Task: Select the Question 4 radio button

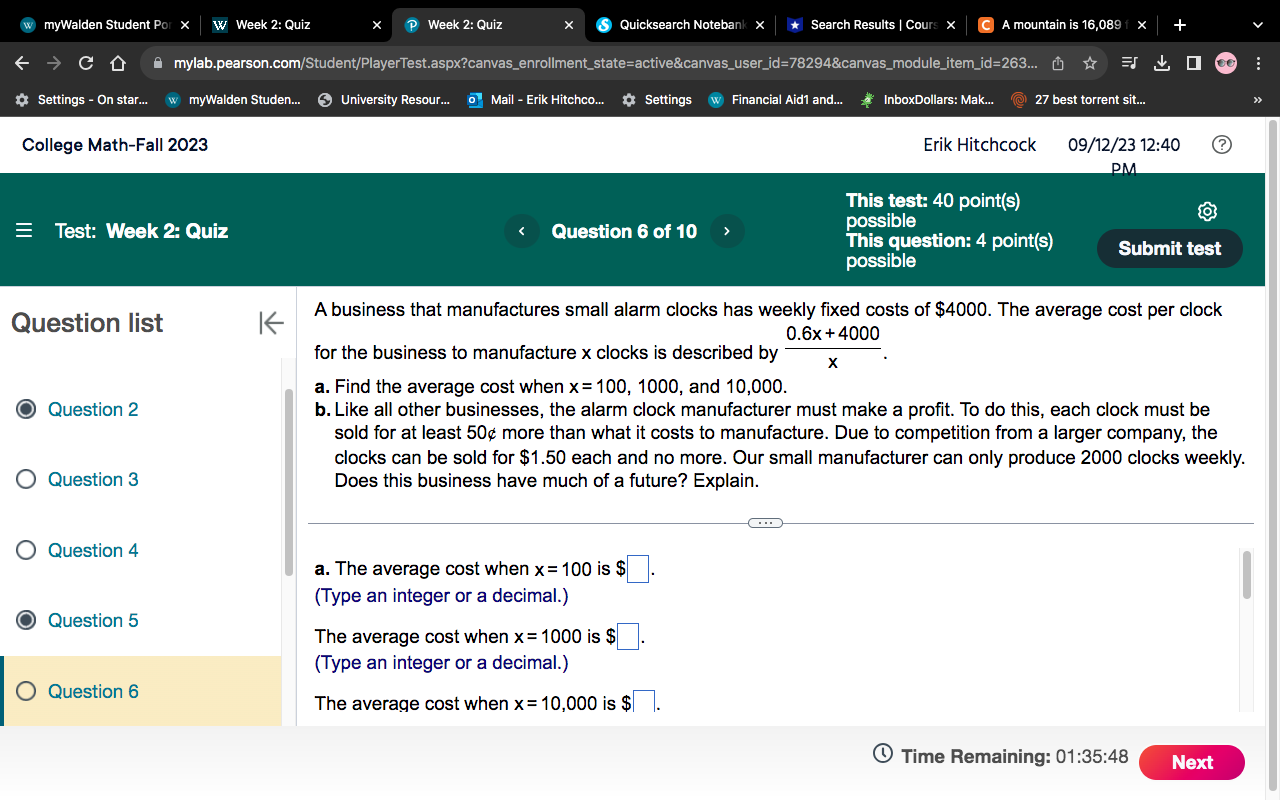Action: [x=28, y=550]
